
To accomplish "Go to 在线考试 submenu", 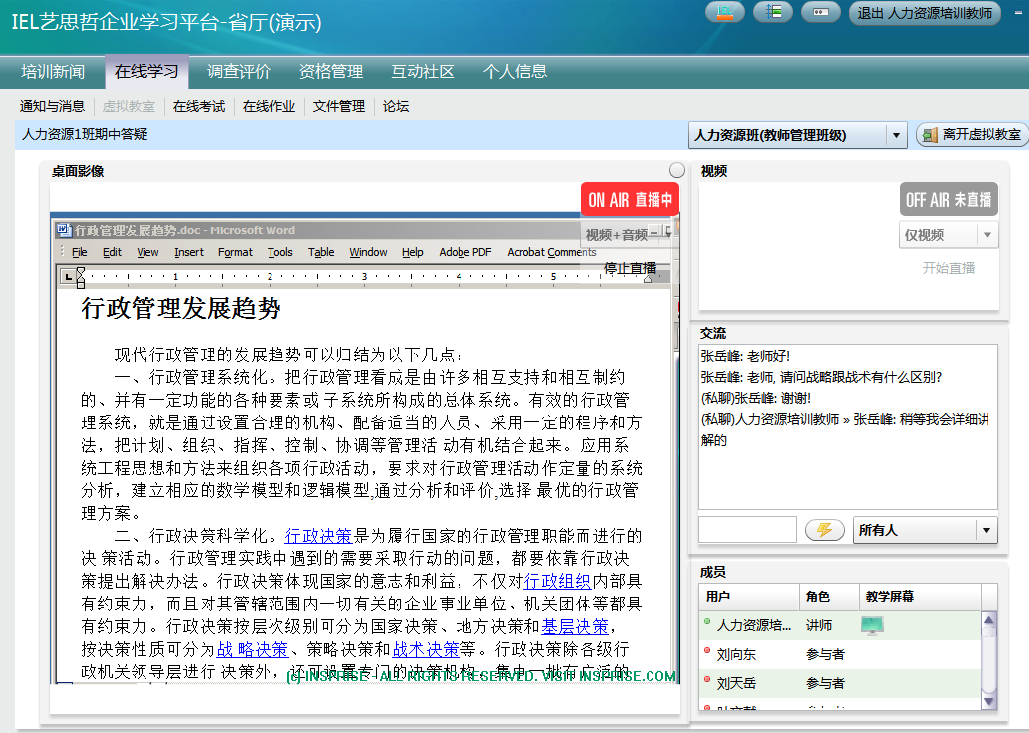I will coord(199,106).
